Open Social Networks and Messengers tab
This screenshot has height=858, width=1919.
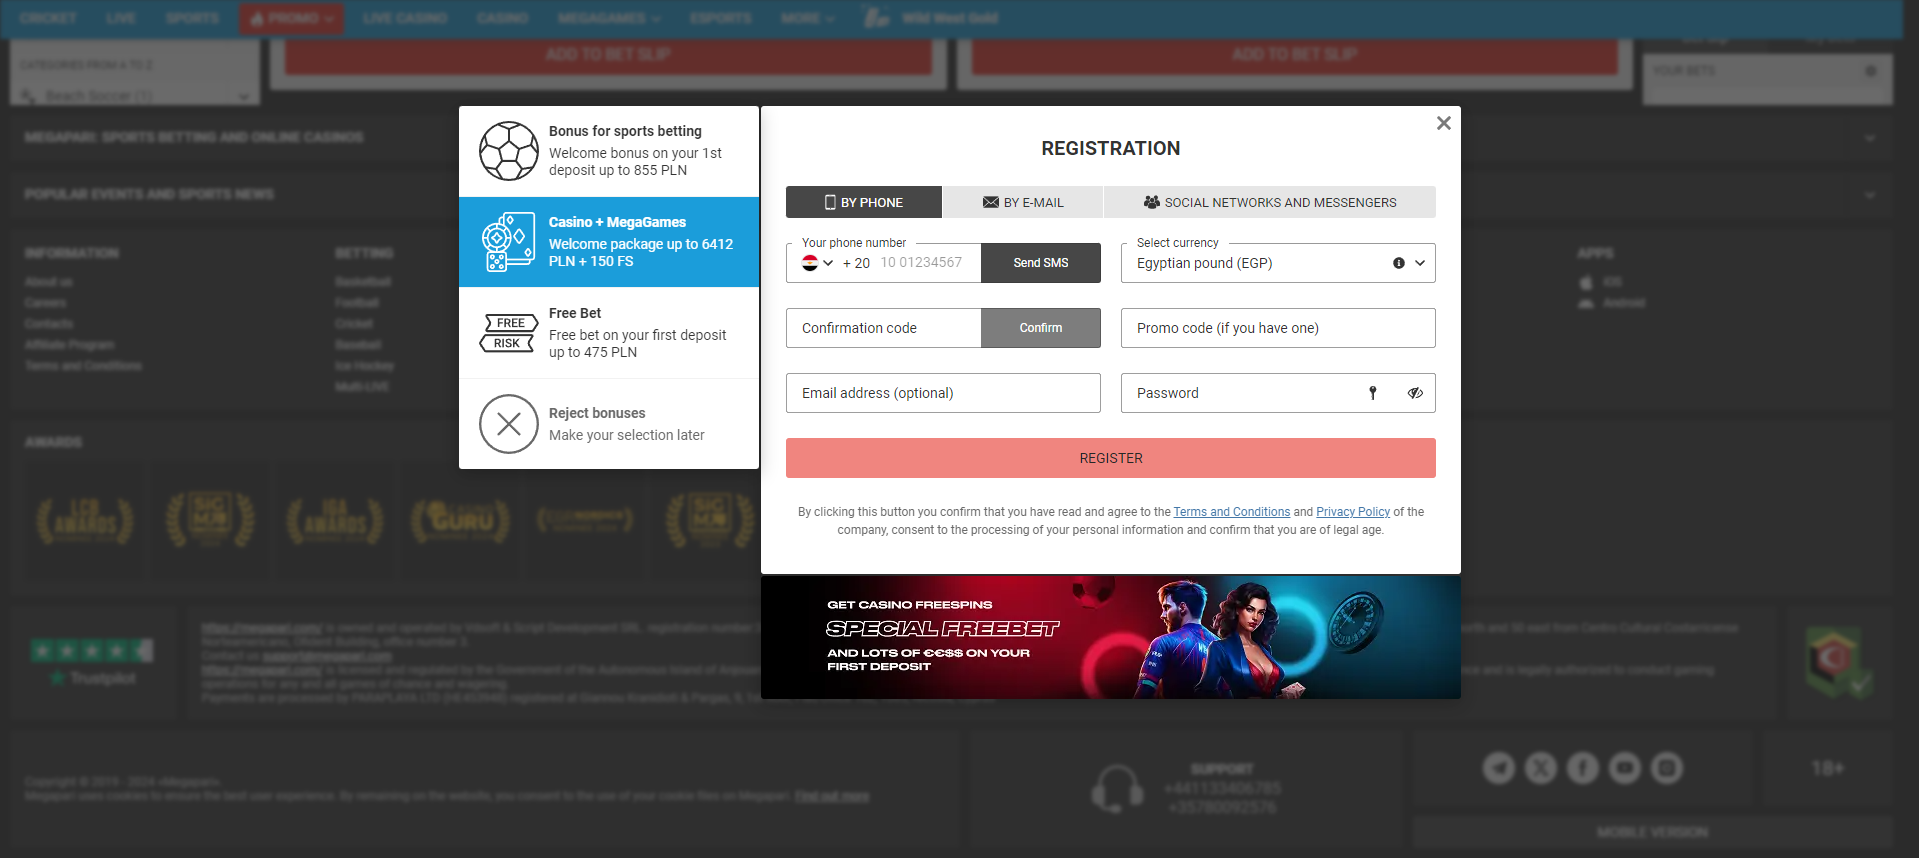pos(1270,202)
